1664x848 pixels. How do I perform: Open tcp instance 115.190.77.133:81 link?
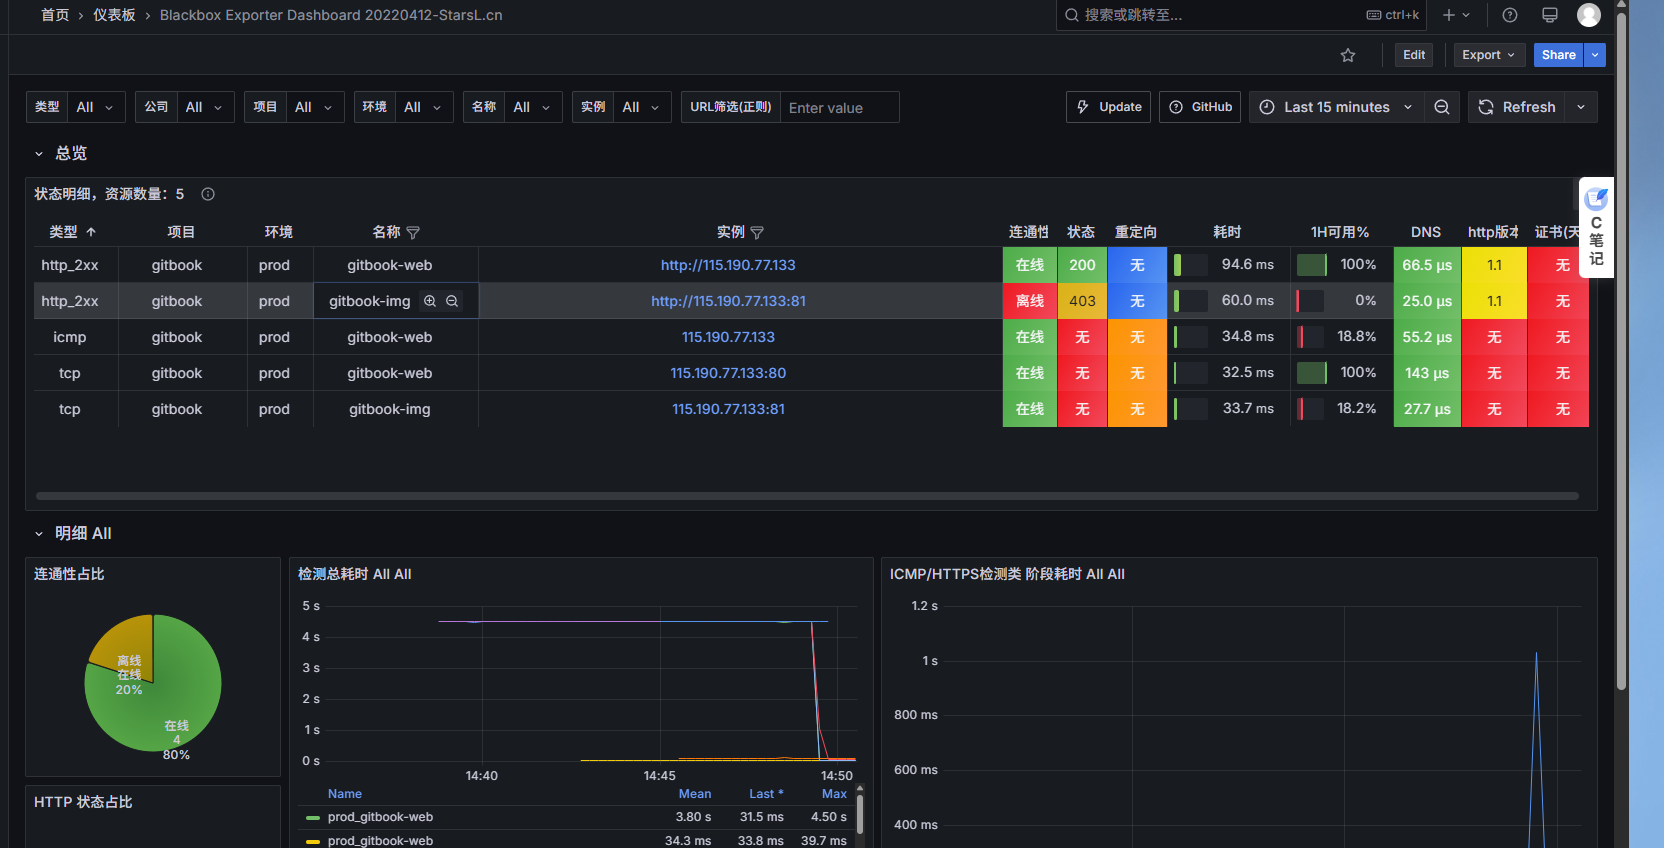(x=728, y=409)
